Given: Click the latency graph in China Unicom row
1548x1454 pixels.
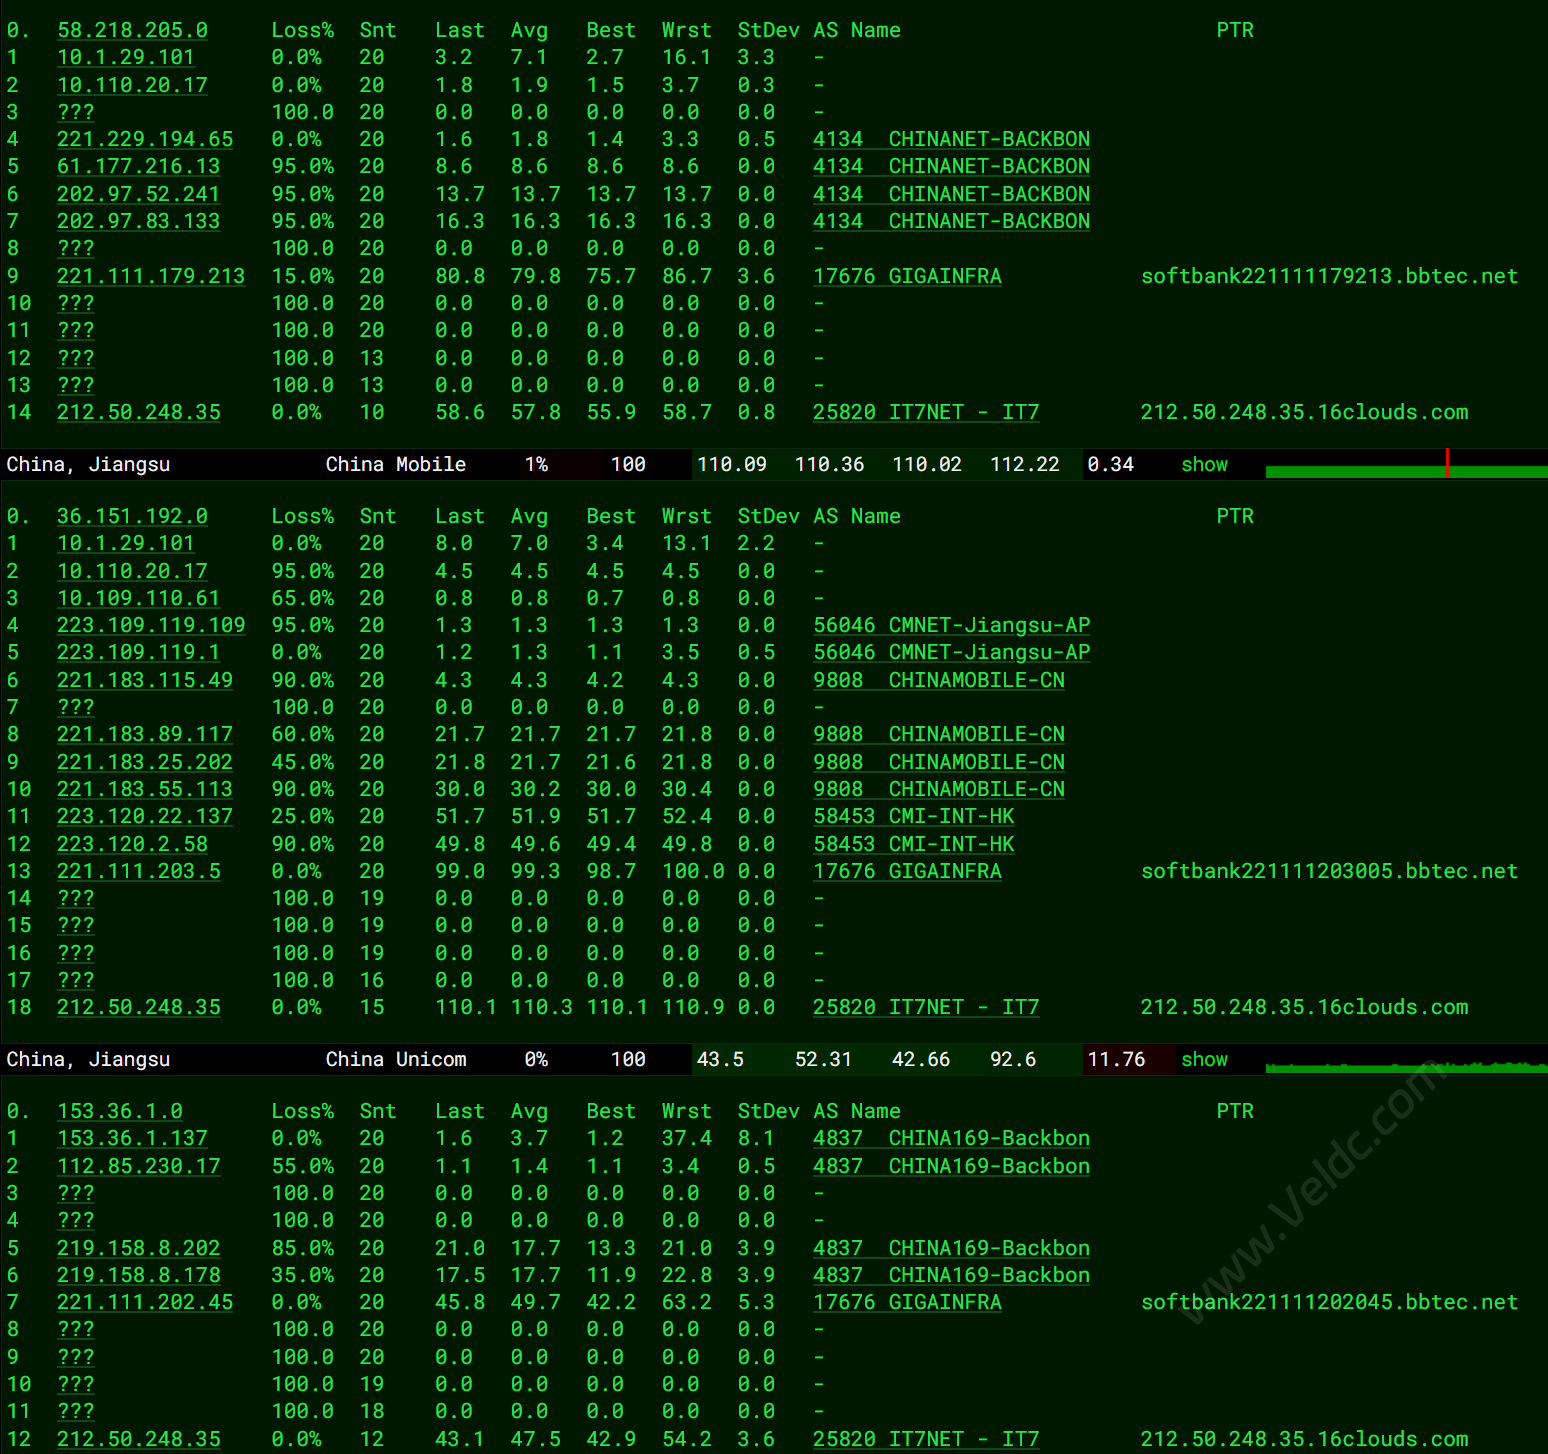Looking at the screenshot, I should 1406,1060.
